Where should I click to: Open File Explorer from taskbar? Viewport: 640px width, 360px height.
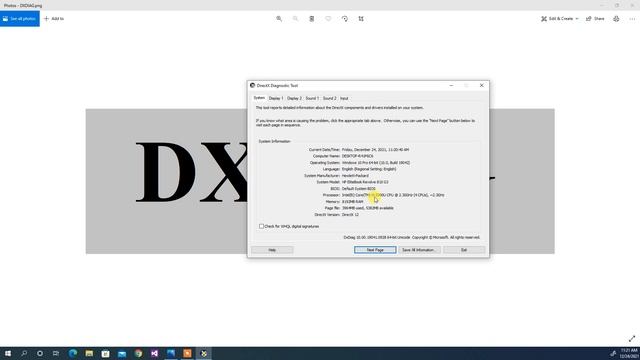(x=89, y=353)
